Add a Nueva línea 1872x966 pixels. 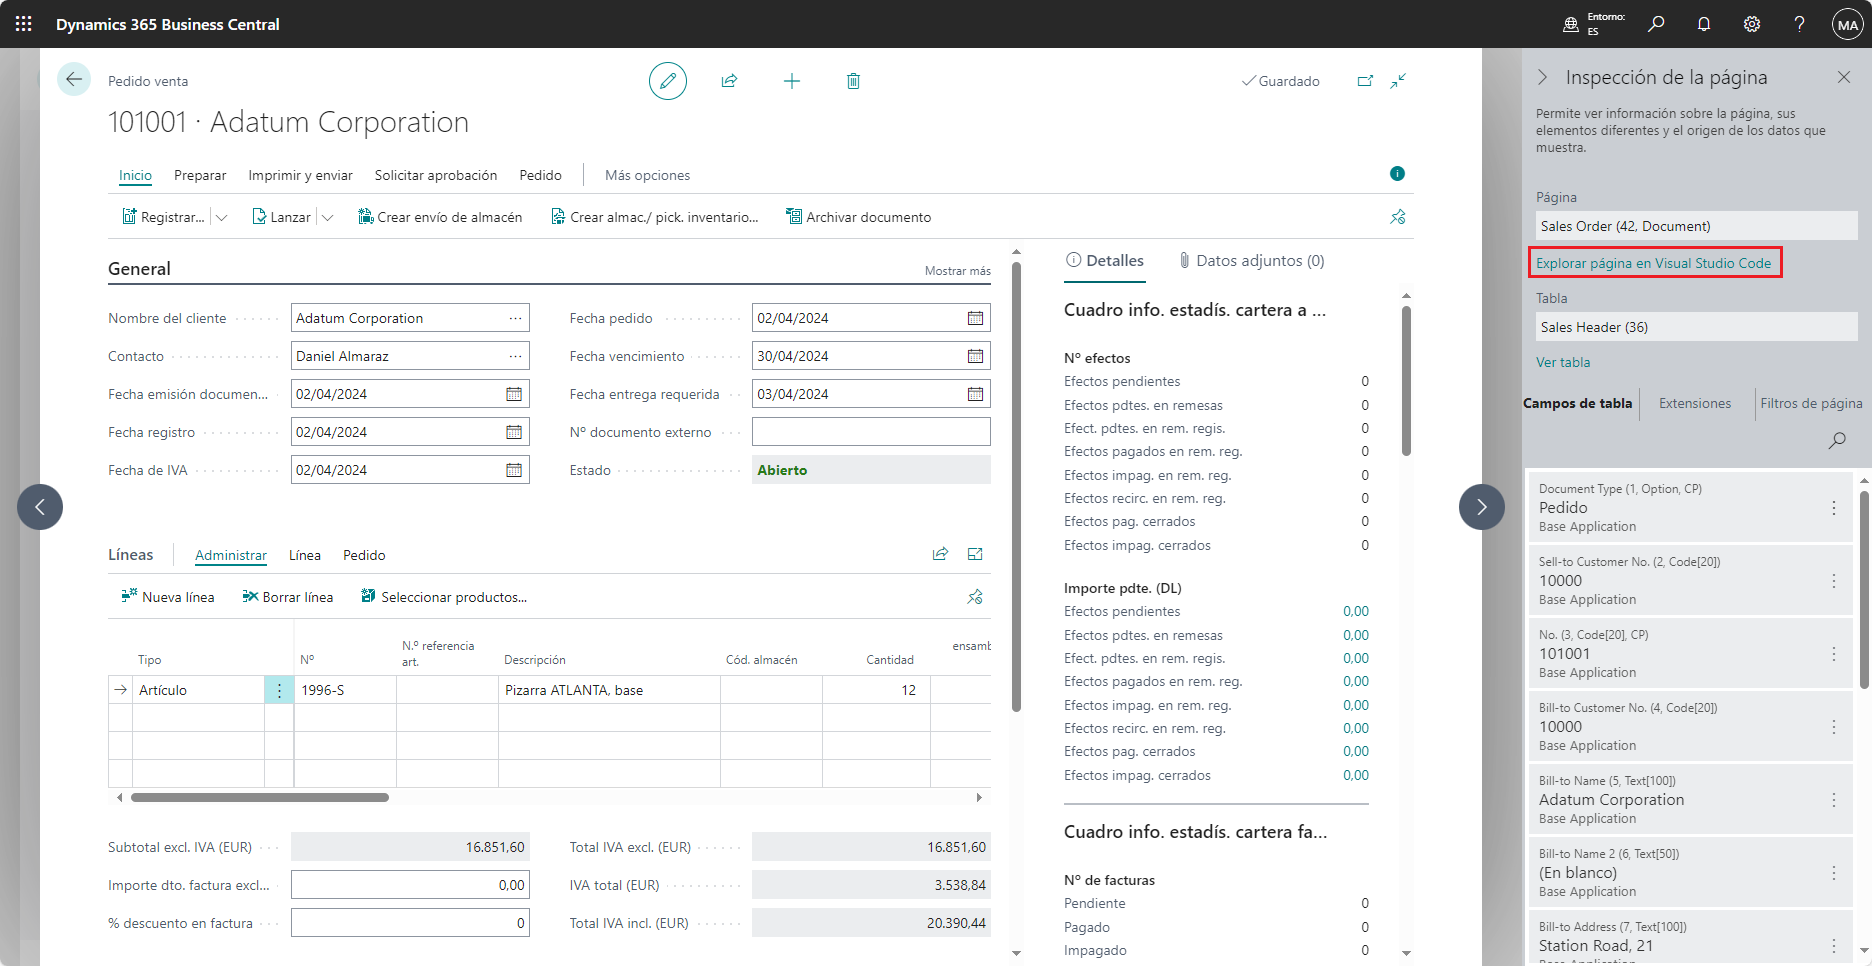[x=168, y=597]
